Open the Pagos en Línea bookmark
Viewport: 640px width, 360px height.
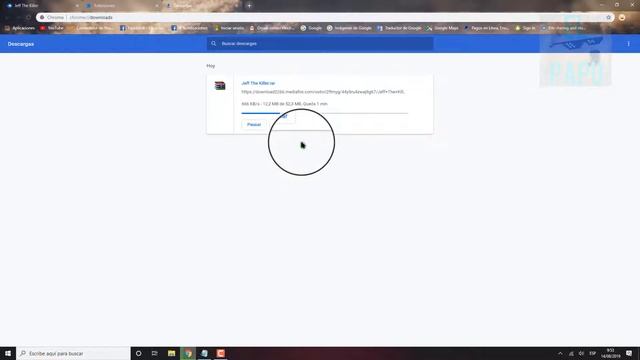(x=487, y=28)
